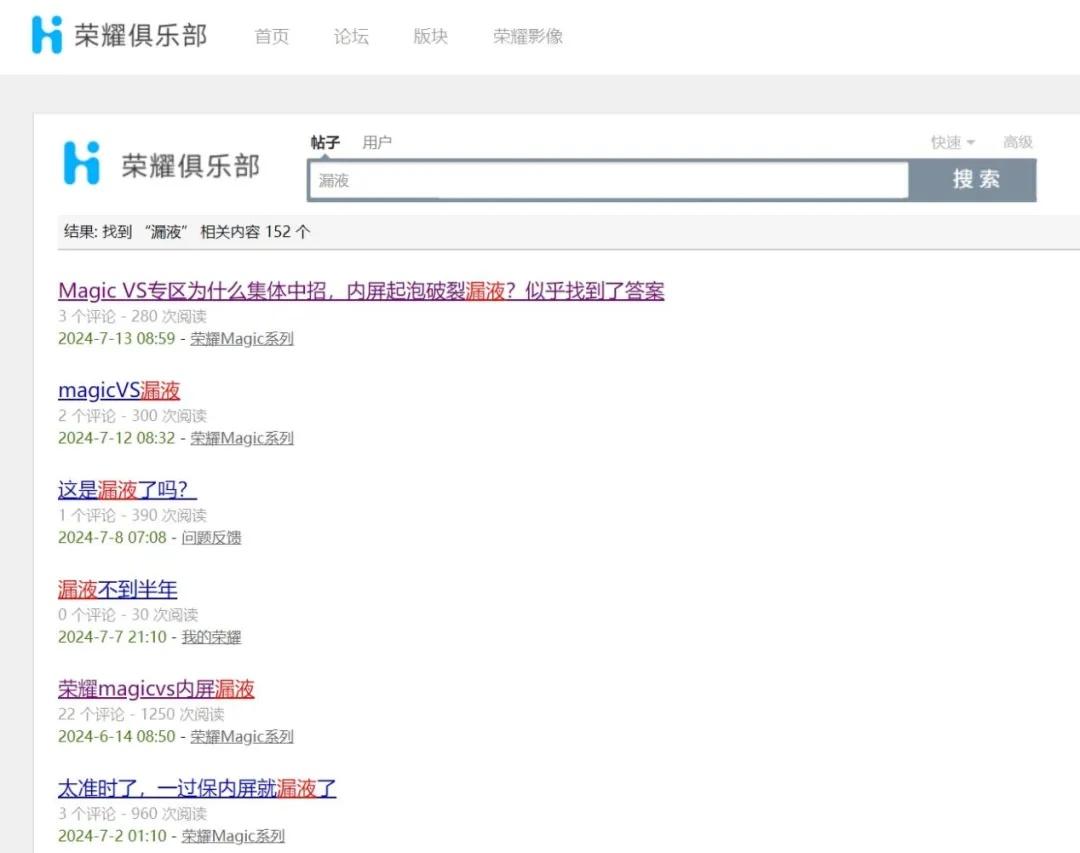Viewport: 1080px width, 853px height.
Task: Open the 这是漏液了吗? post
Action: click(x=127, y=490)
